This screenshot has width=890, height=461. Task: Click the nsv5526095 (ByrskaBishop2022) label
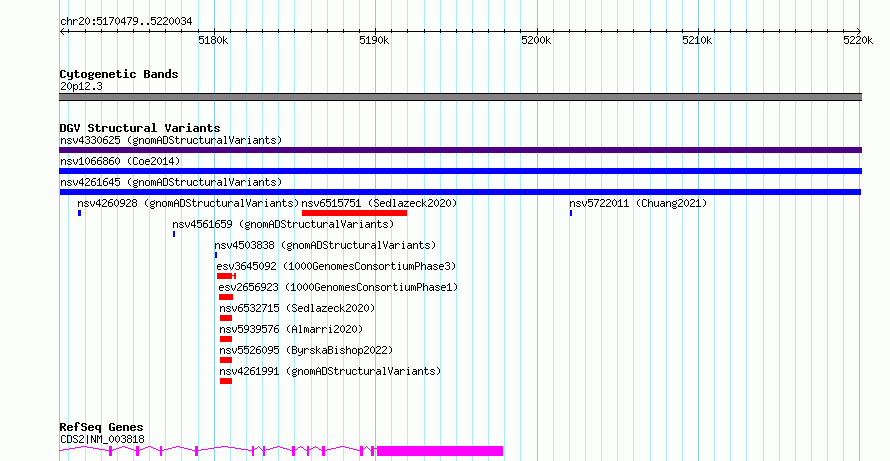307,350
